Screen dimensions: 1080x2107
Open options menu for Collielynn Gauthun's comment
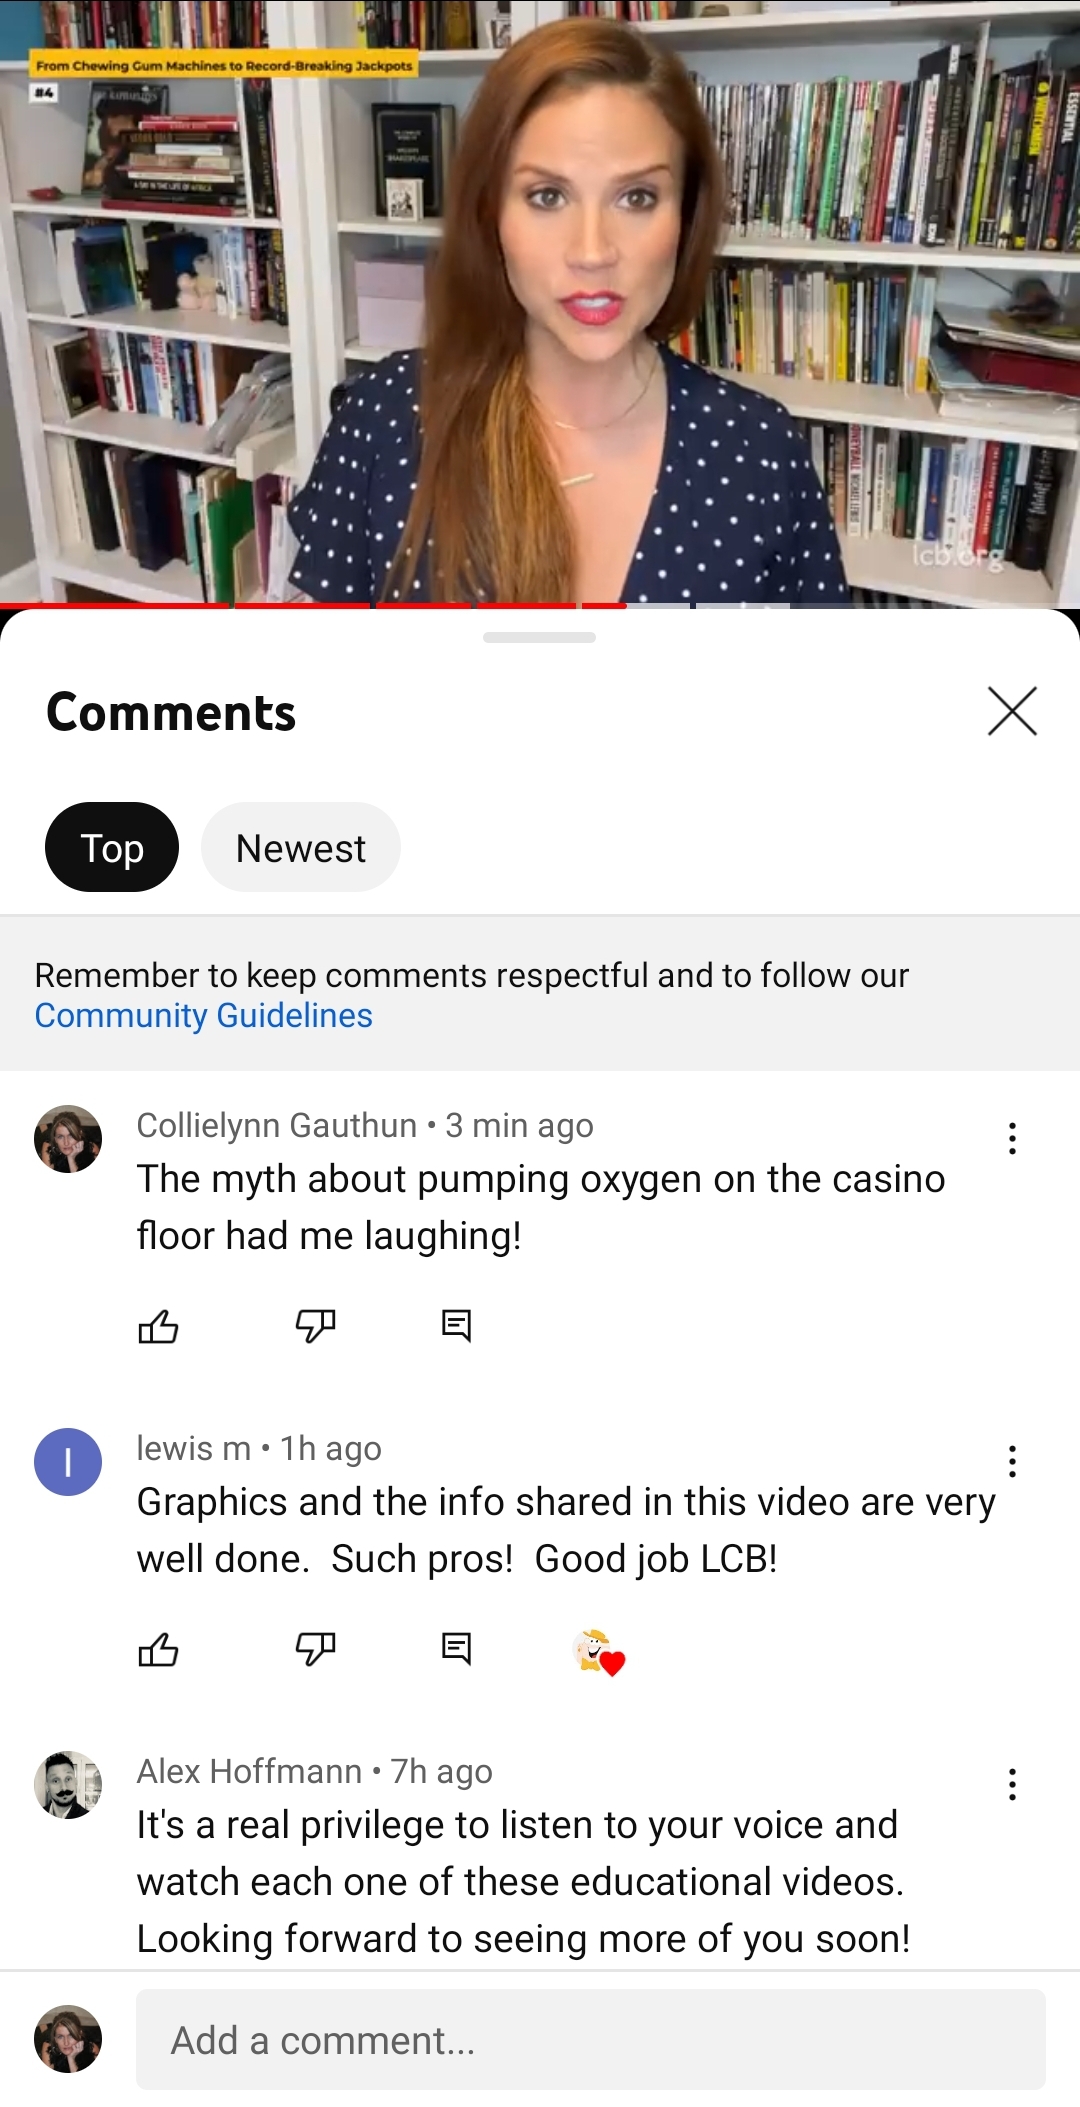[1012, 1138]
